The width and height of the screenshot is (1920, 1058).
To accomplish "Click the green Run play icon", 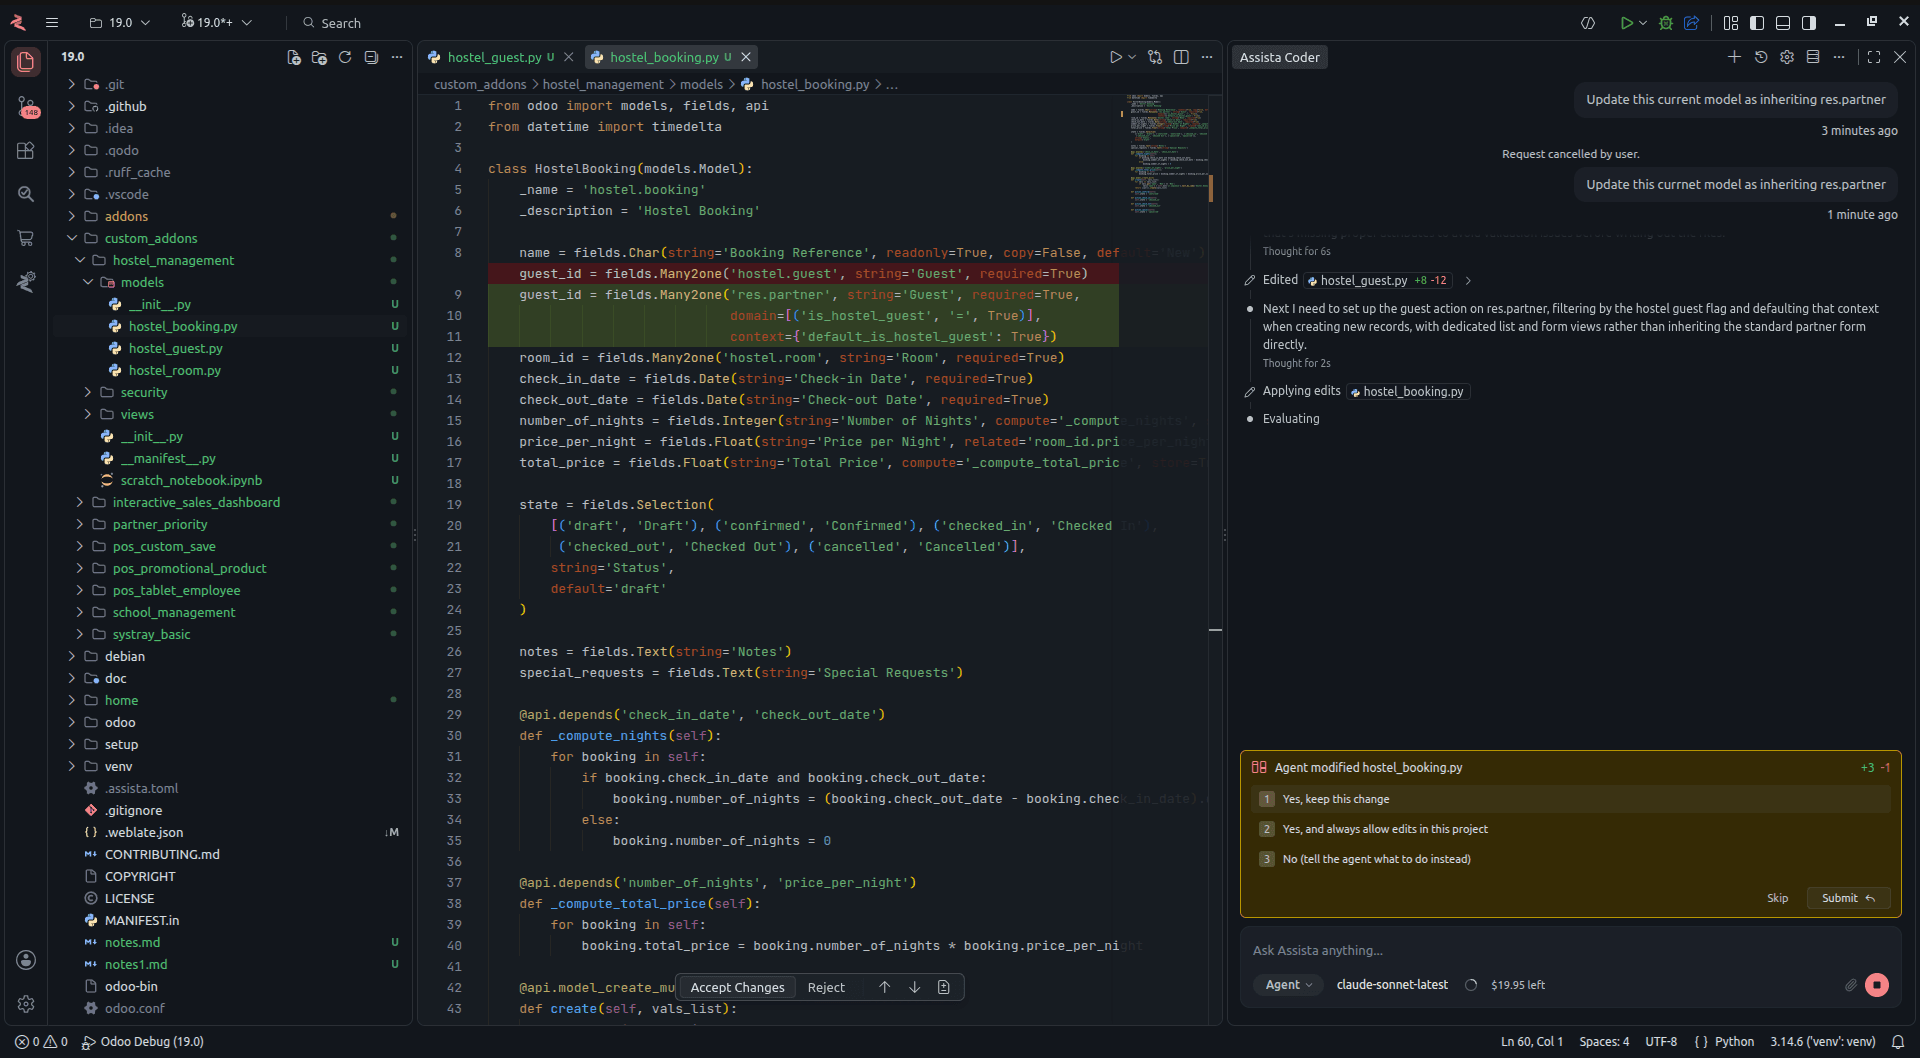I will tap(1626, 23).
